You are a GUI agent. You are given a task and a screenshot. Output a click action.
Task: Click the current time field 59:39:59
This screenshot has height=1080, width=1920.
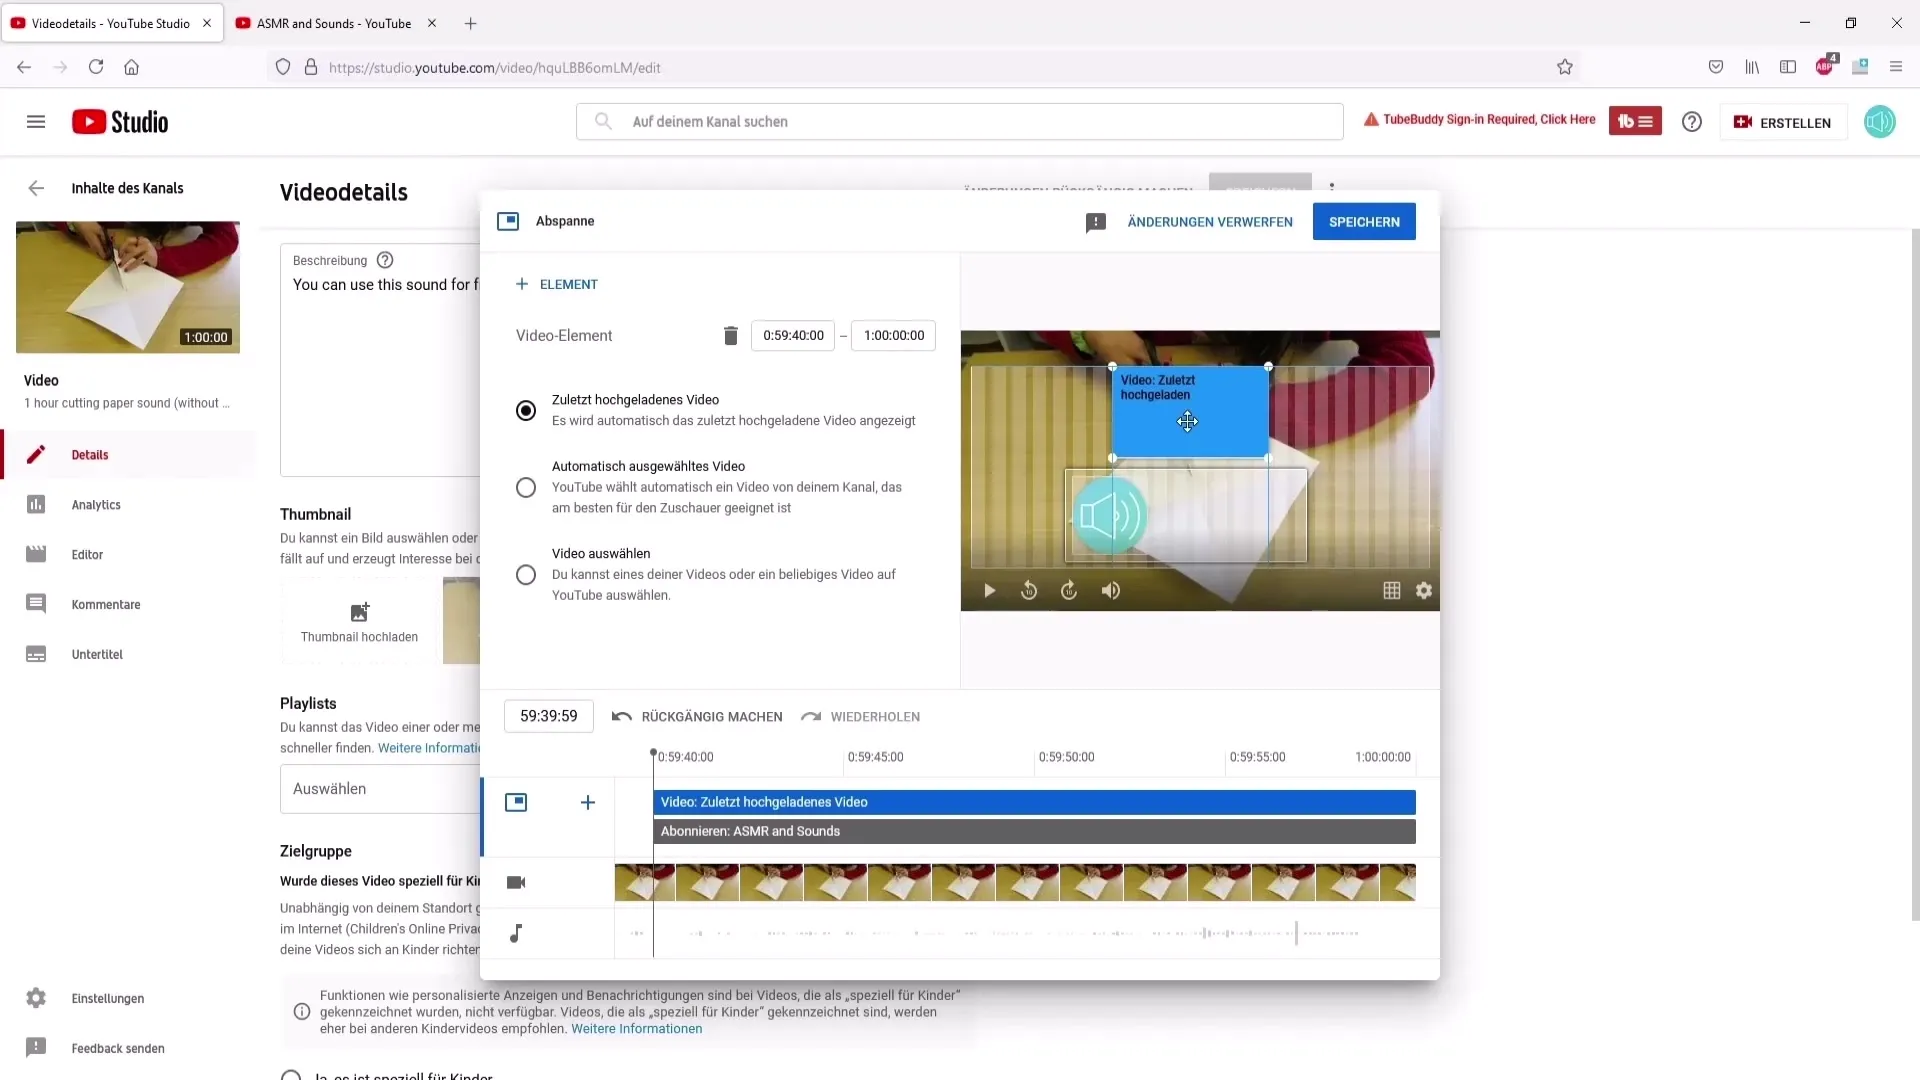point(549,717)
